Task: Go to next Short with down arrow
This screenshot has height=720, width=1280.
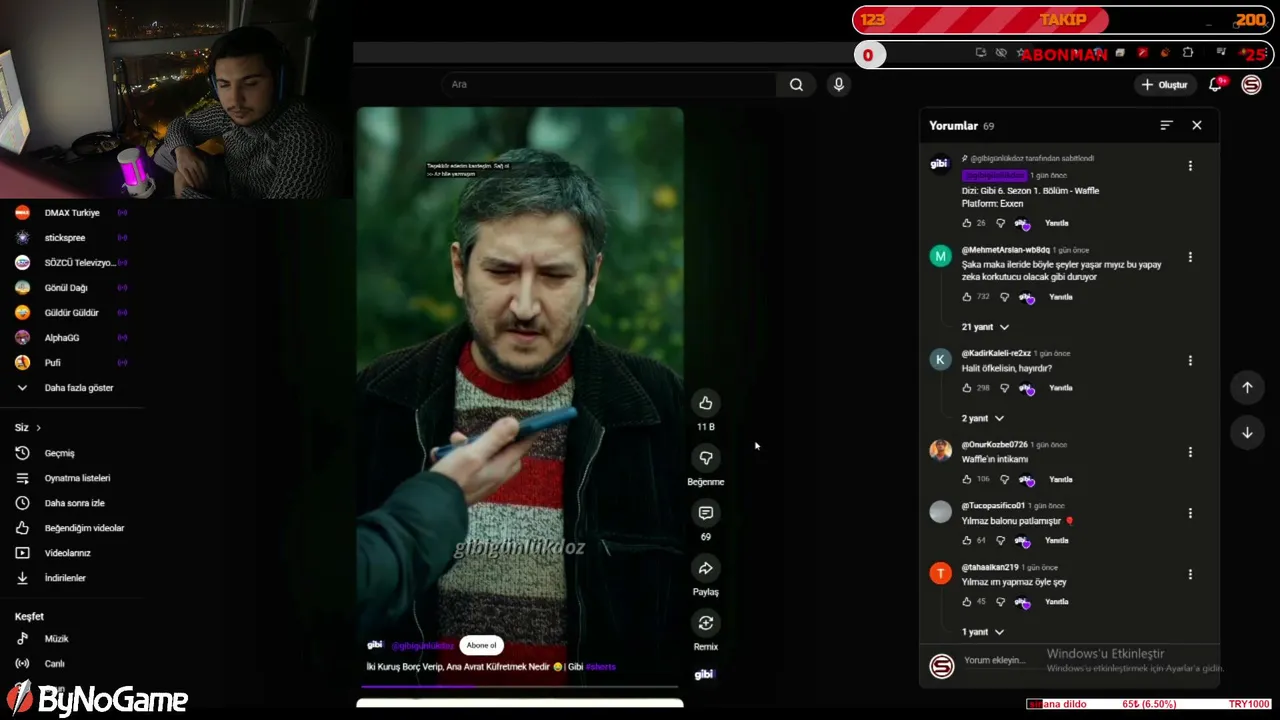Action: click(1247, 433)
